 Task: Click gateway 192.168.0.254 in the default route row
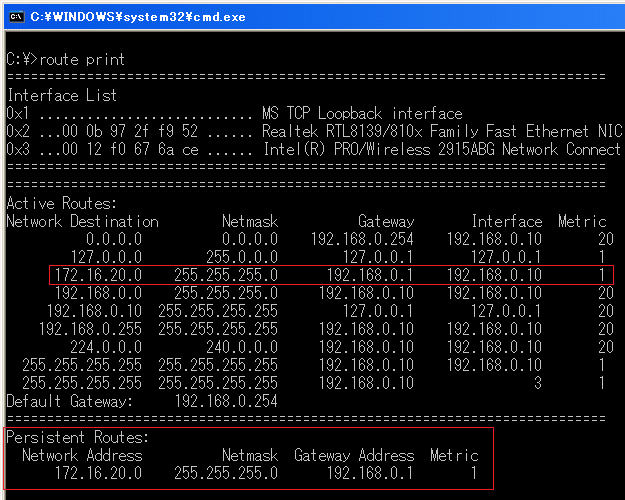[362, 239]
